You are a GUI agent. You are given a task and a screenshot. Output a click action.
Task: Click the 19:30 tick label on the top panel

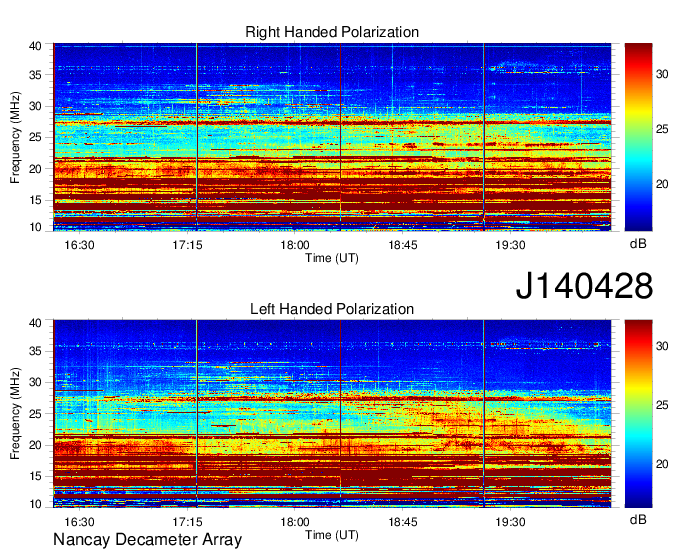pos(511,245)
